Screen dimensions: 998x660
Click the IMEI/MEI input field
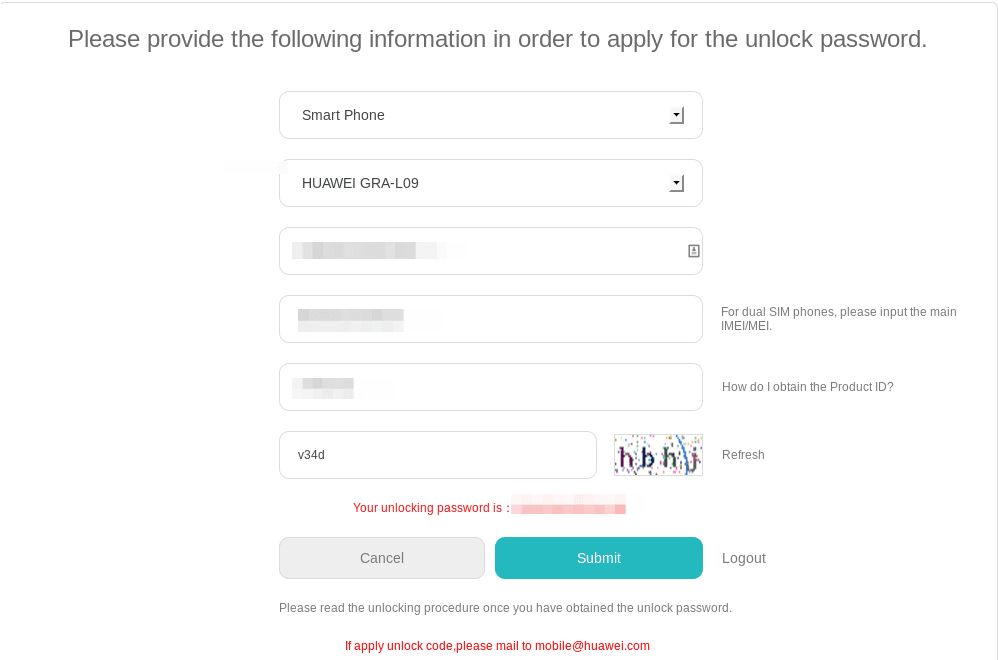[491, 319]
